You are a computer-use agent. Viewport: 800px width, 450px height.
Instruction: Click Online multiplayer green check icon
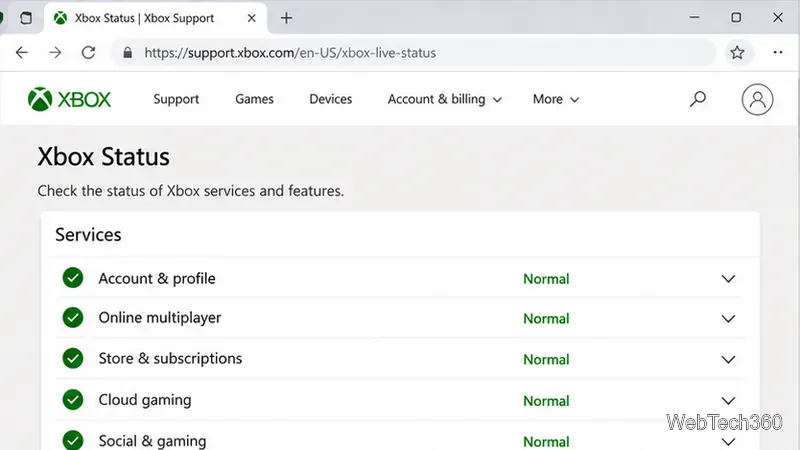[73, 318]
